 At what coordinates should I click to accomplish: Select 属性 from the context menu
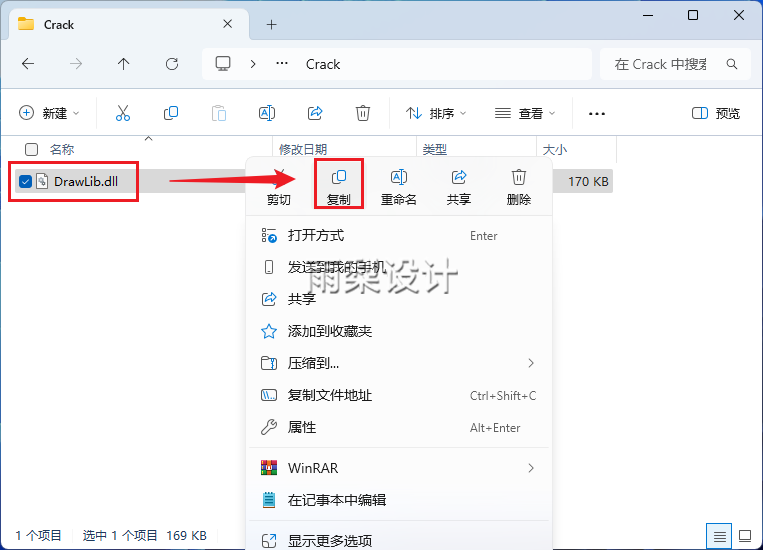pos(399,427)
